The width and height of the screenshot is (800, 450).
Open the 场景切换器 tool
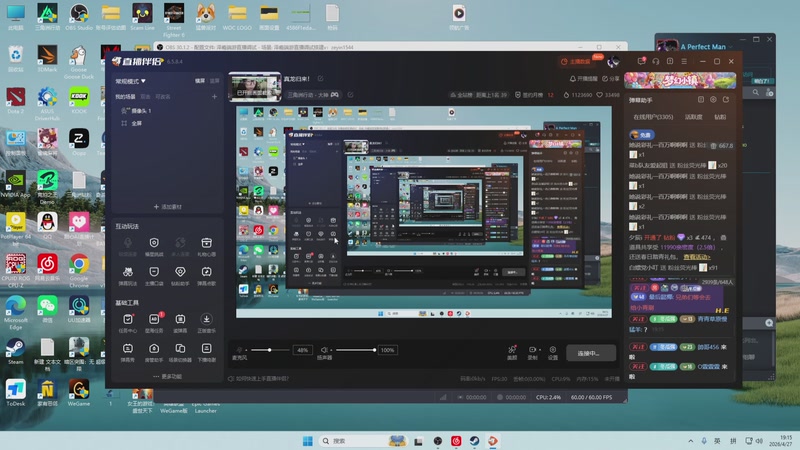pos(180,352)
